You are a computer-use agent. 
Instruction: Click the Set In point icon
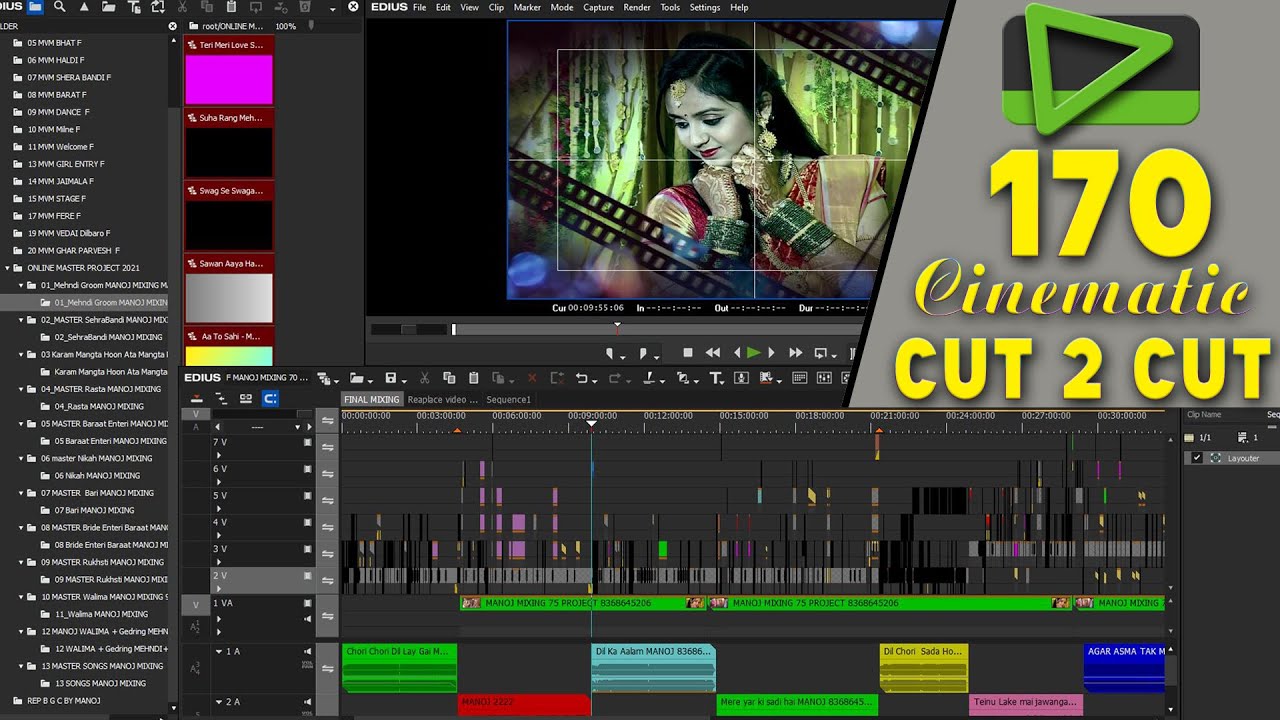point(611,353)
